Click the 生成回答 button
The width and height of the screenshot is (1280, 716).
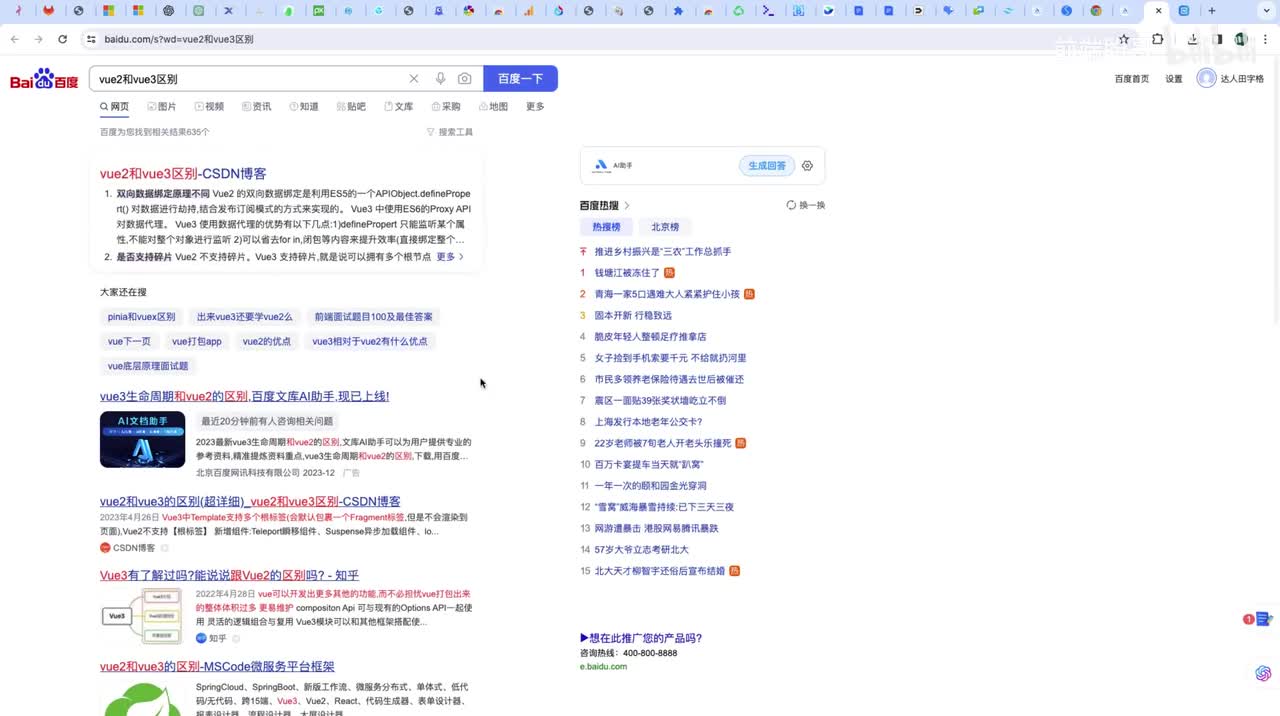(x=767, y=166)
